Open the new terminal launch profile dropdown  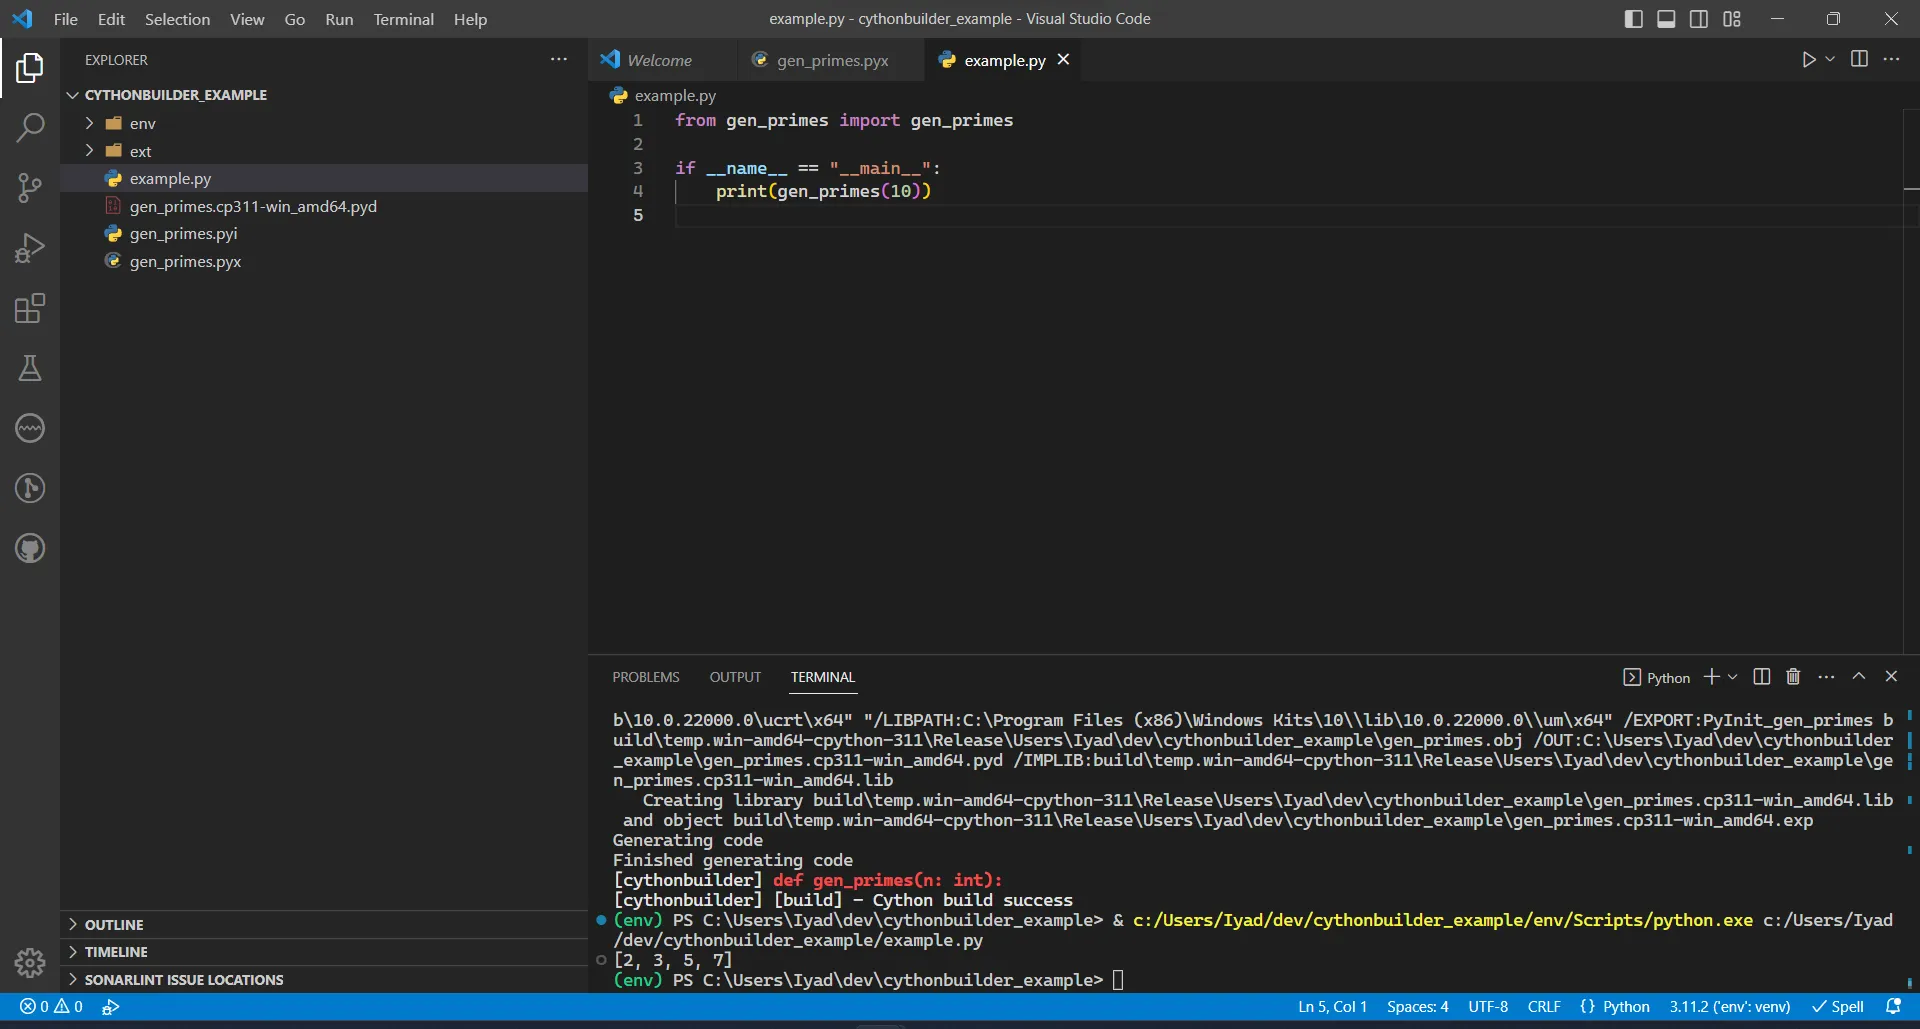pos(1733,677)
